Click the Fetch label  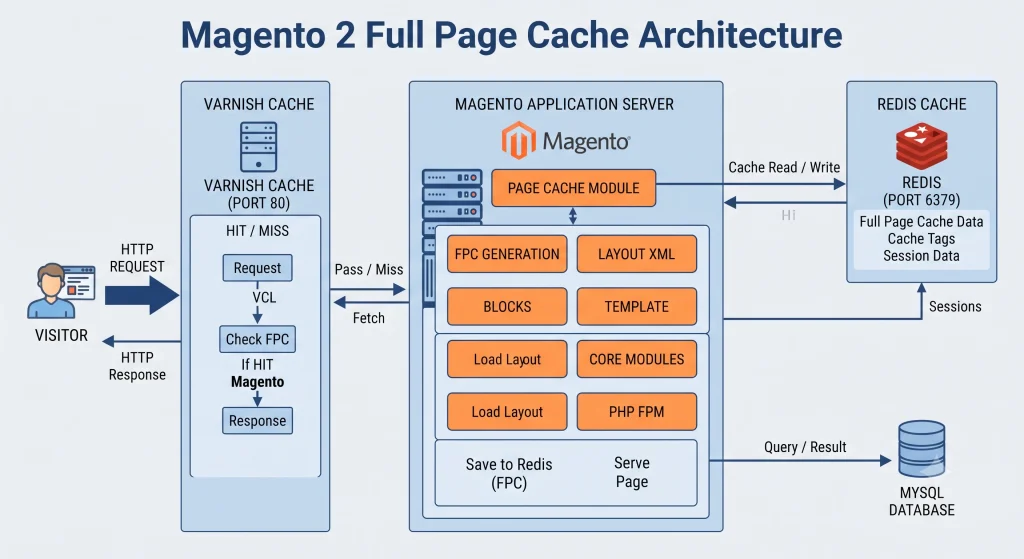point(369,318)
